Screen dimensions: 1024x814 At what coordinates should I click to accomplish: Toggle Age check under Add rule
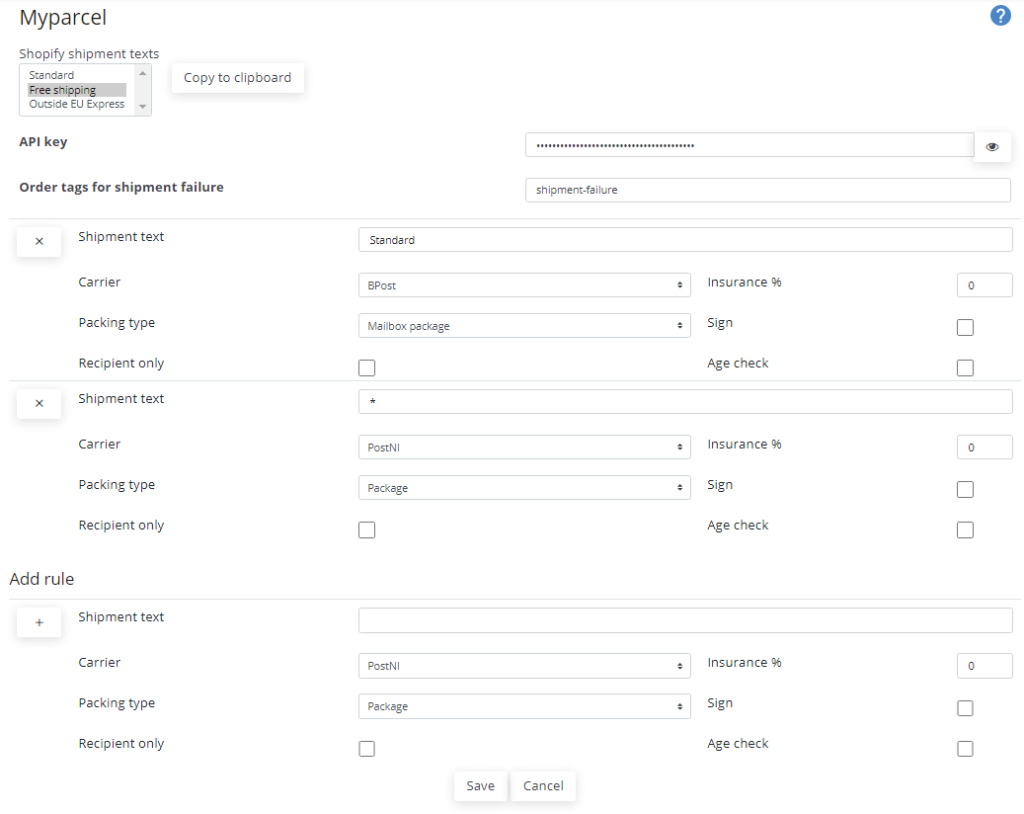tap(965, 749)
